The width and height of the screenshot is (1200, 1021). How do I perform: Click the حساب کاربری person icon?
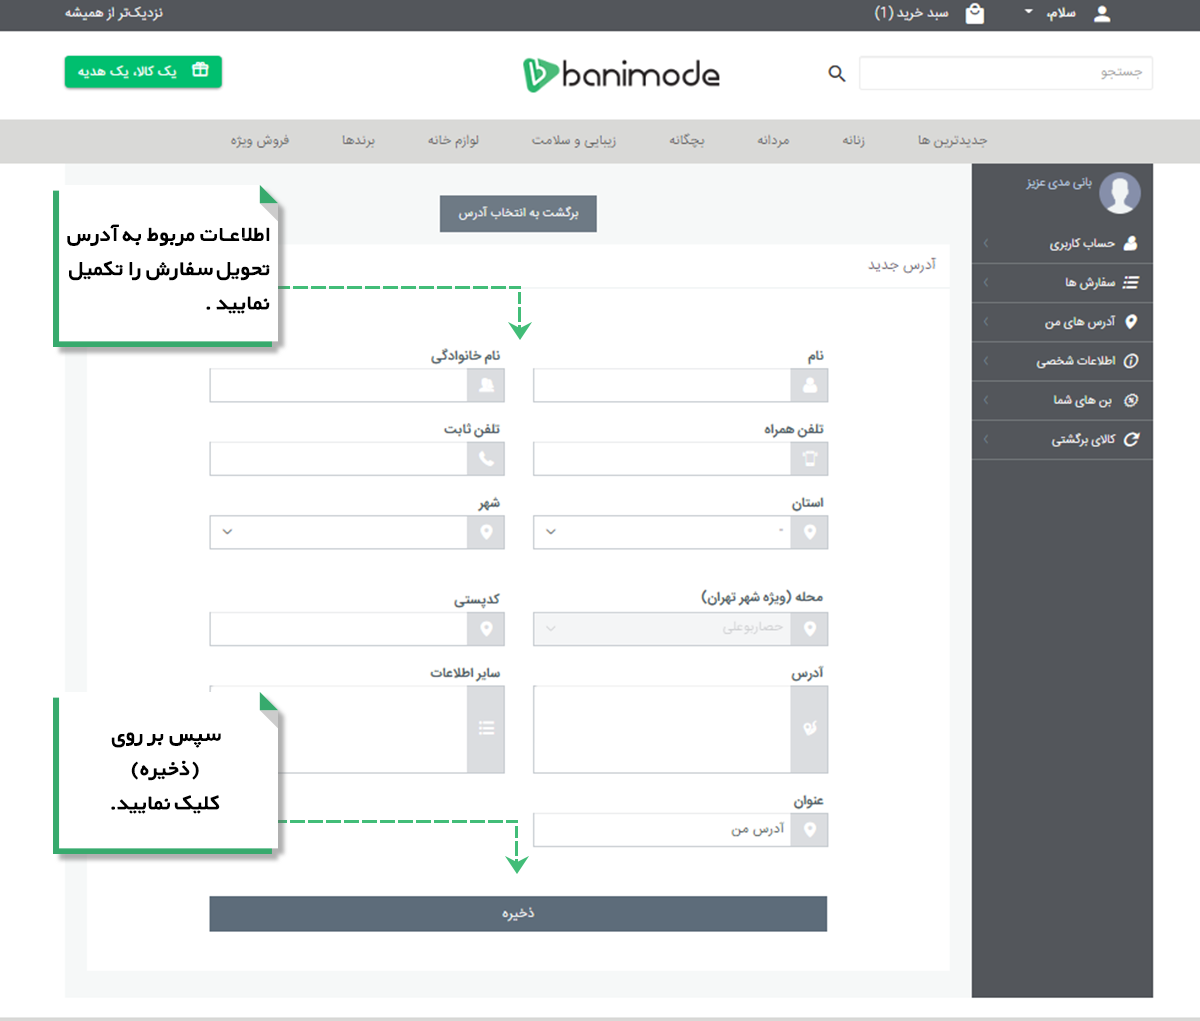1131,243
